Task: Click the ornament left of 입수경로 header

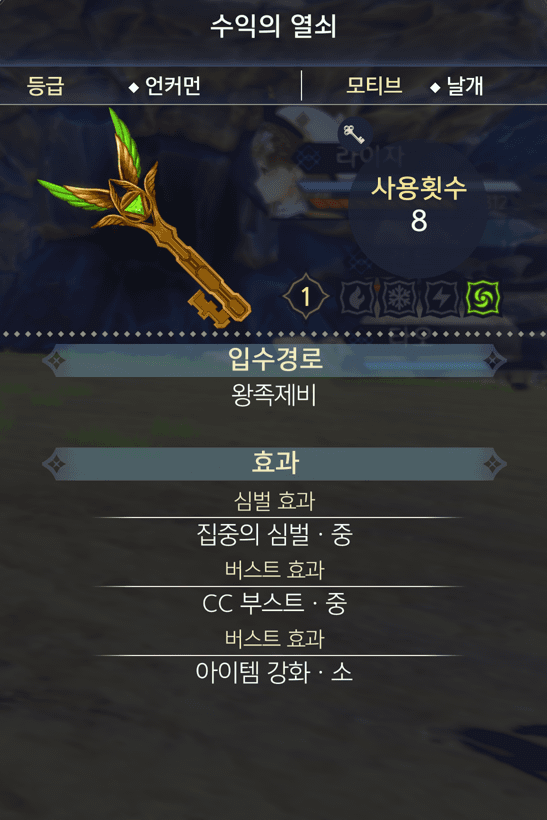Action: [56, 360]
